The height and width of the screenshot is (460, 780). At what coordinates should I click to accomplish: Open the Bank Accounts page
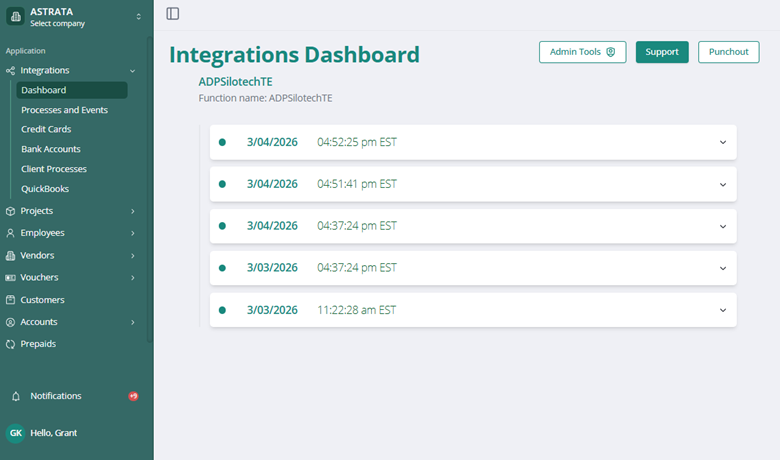coord(51,149)
